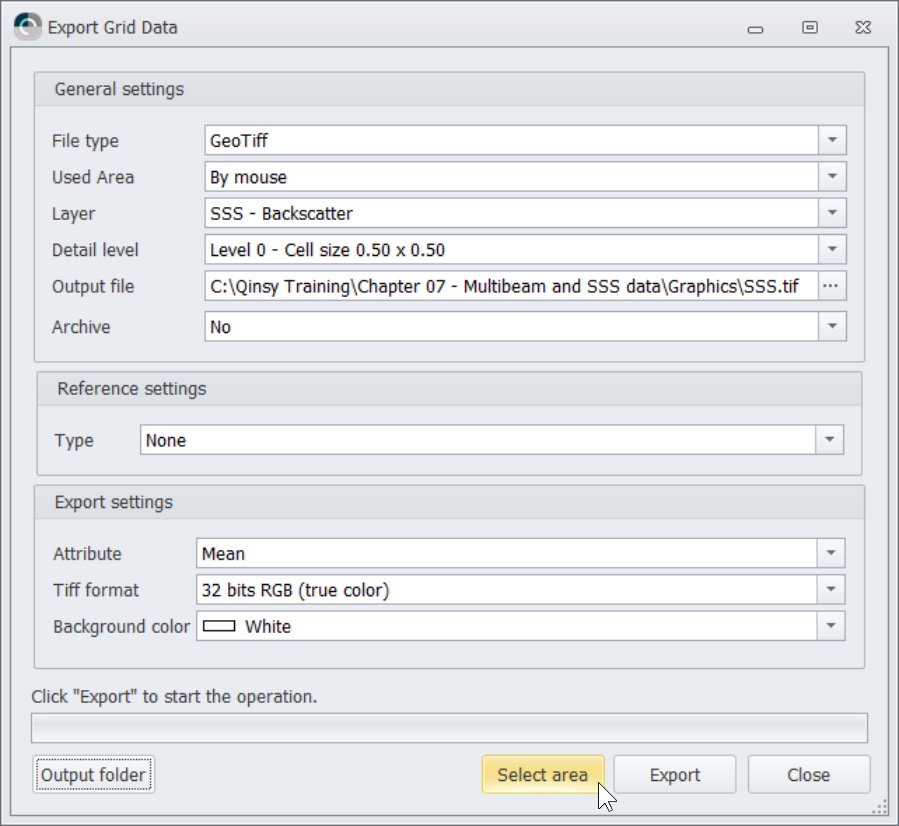Close the dialog using title bar X

click(x=863, y=28)
